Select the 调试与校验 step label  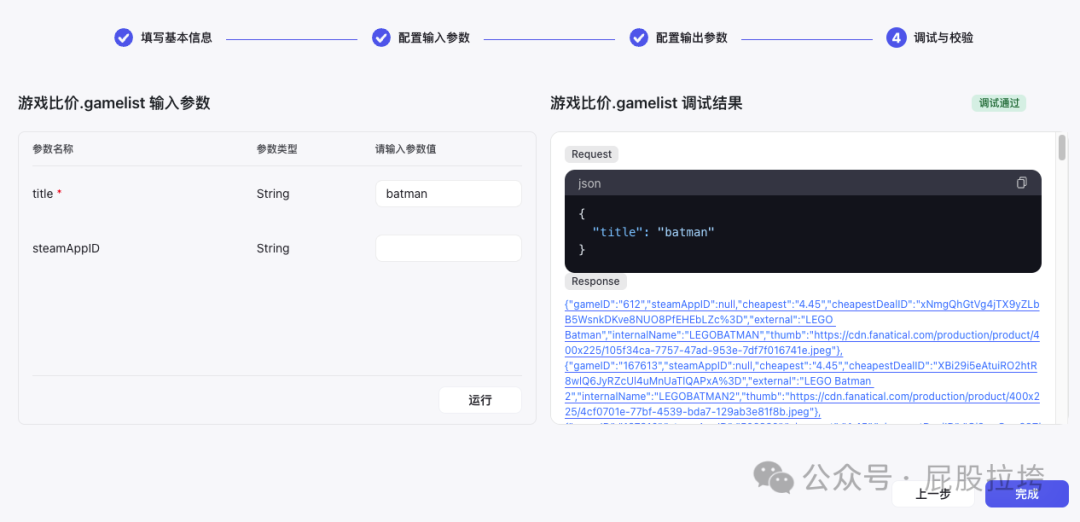943,38
